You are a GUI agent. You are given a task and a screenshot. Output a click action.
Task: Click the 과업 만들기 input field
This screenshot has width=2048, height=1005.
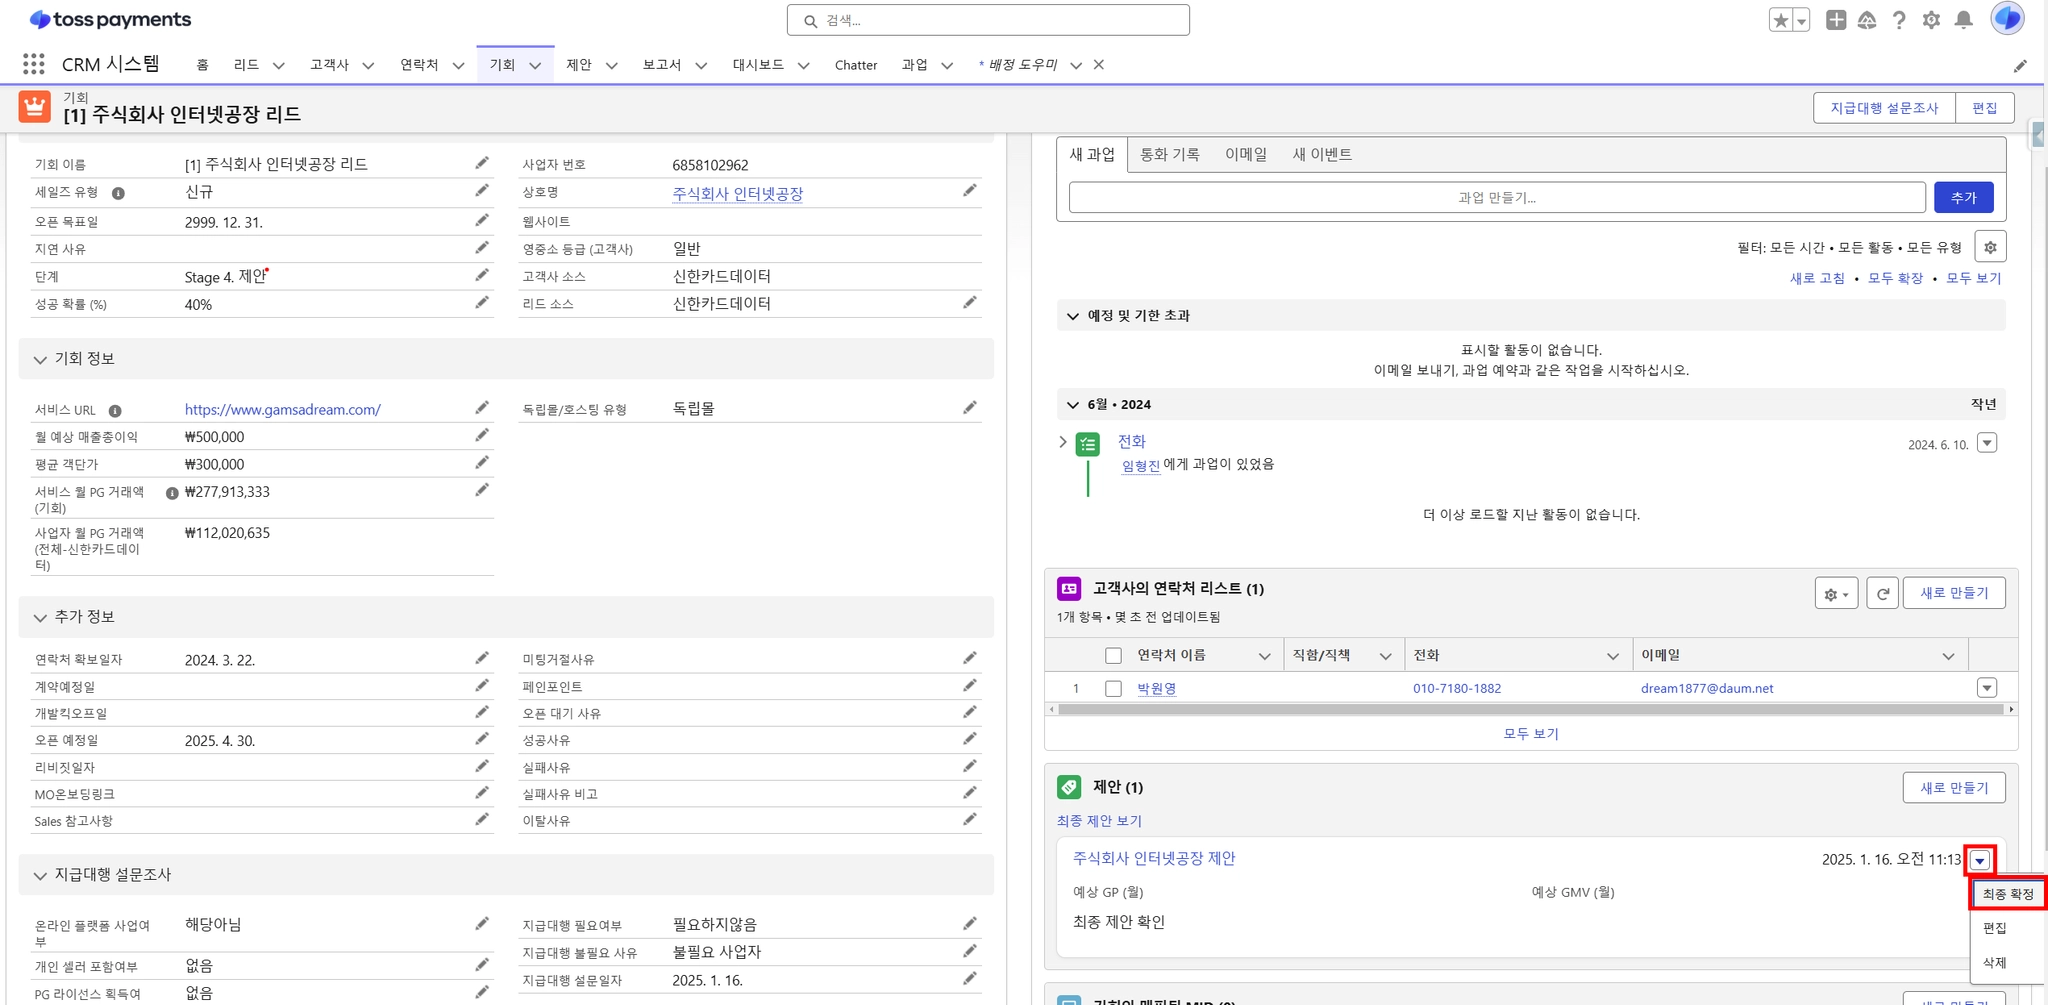[x=1496, y=197]
